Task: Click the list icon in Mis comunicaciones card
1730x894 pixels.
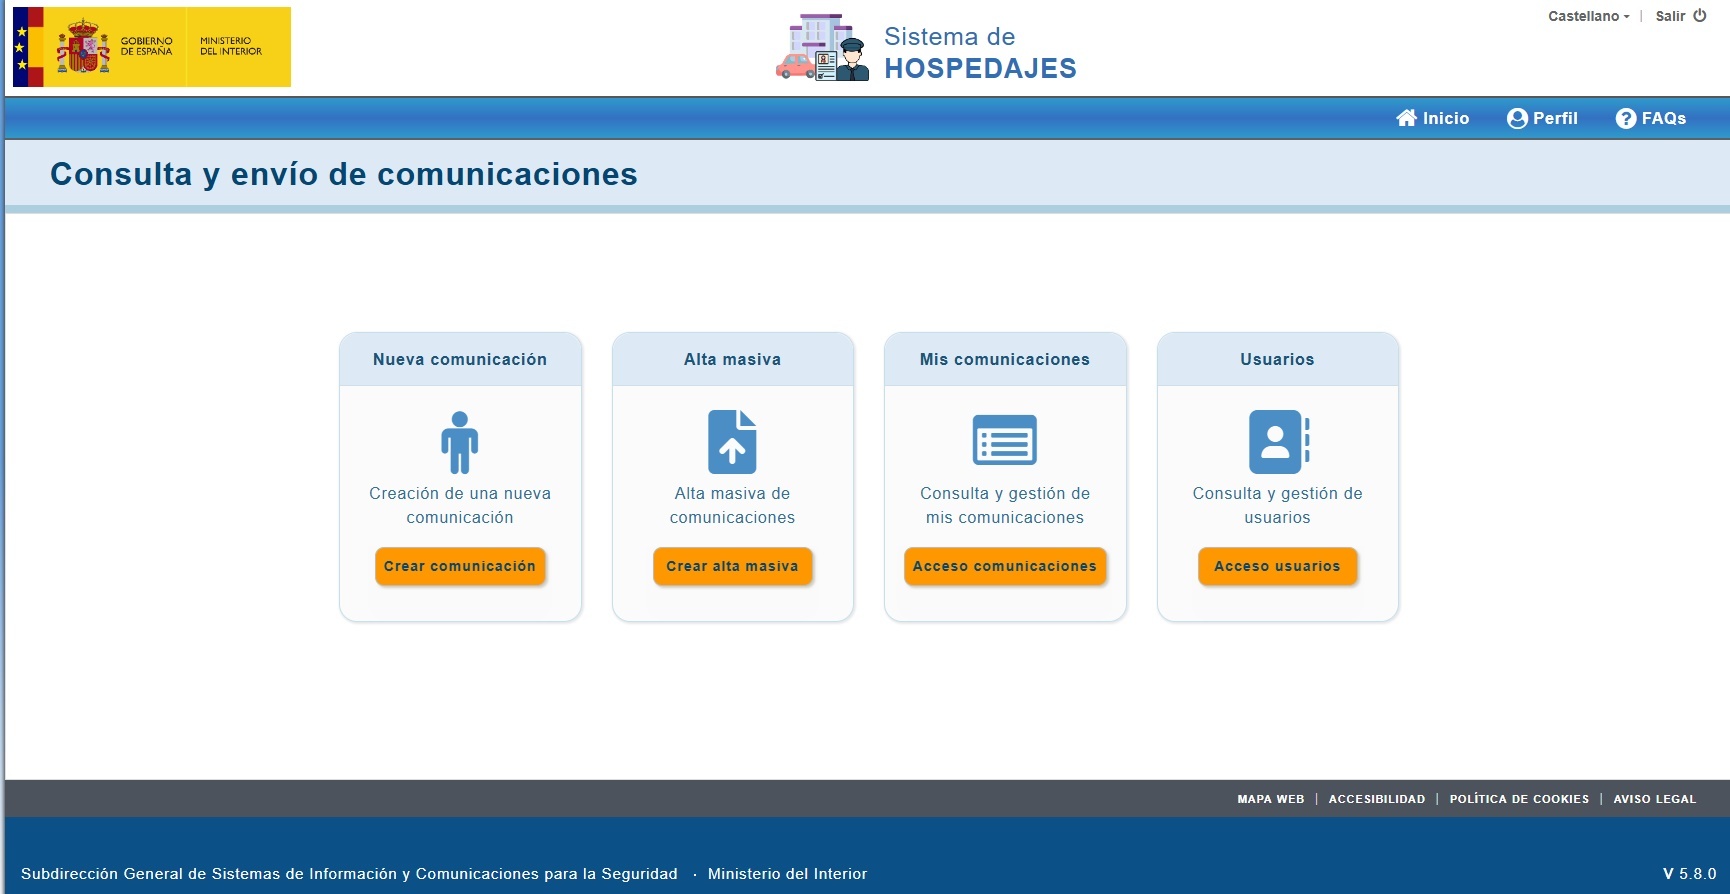Action: (1004, 440)
